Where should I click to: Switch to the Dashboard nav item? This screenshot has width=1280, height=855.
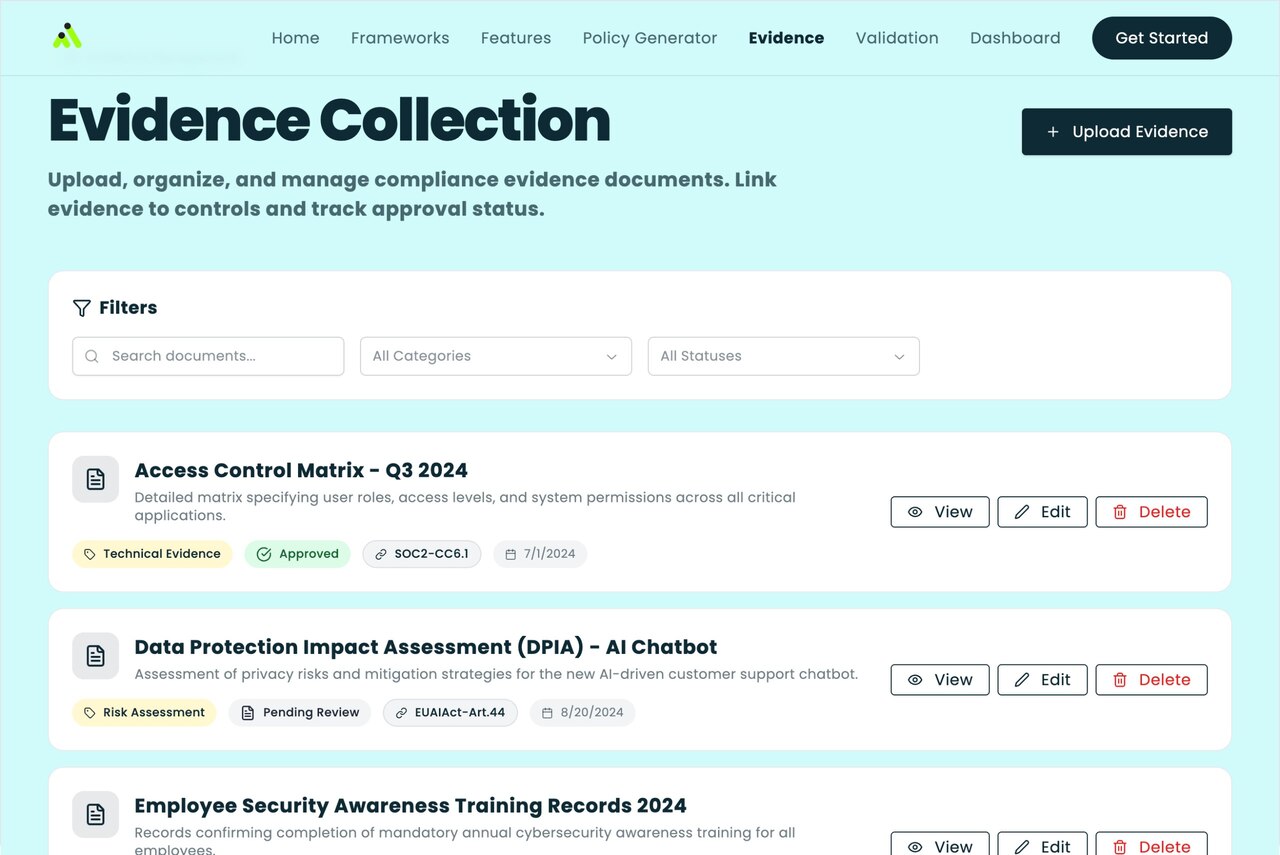tap(1015, 38)
